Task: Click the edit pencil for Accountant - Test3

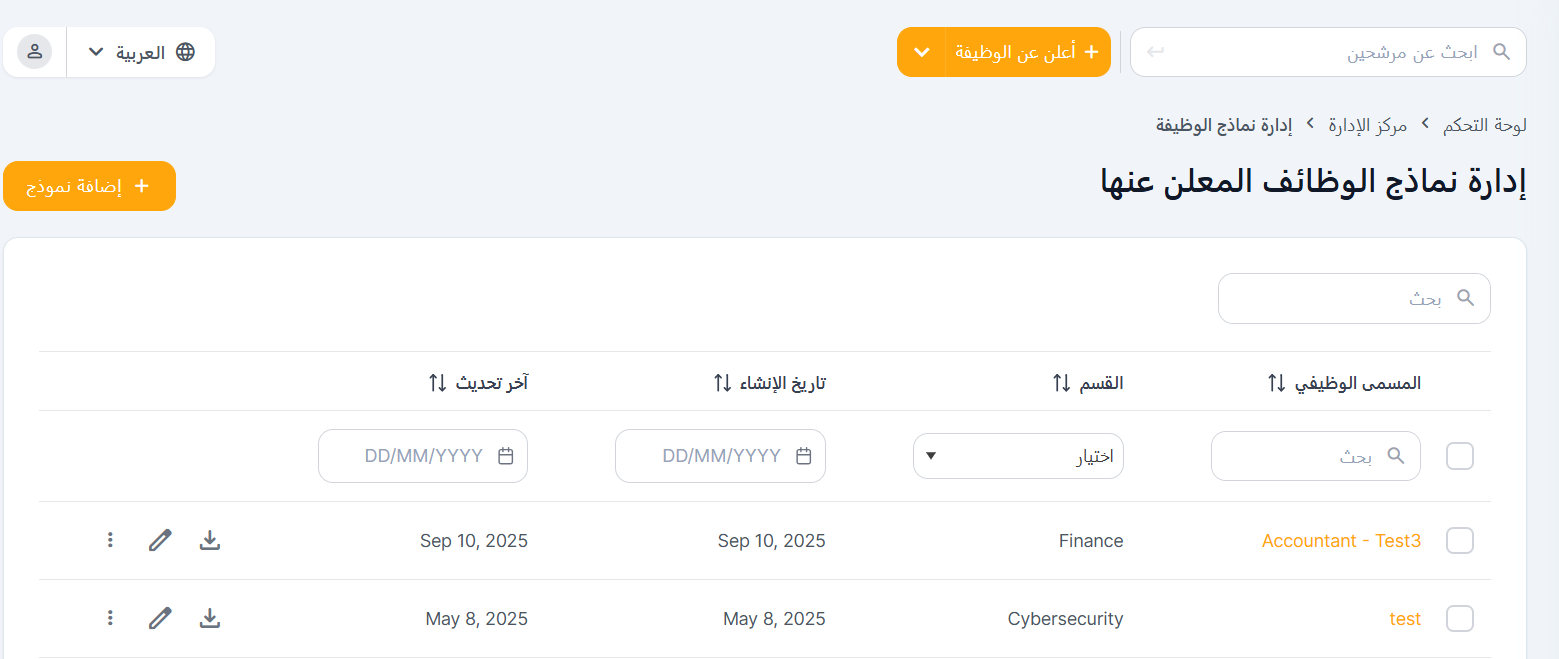Action: coord(160,541)
